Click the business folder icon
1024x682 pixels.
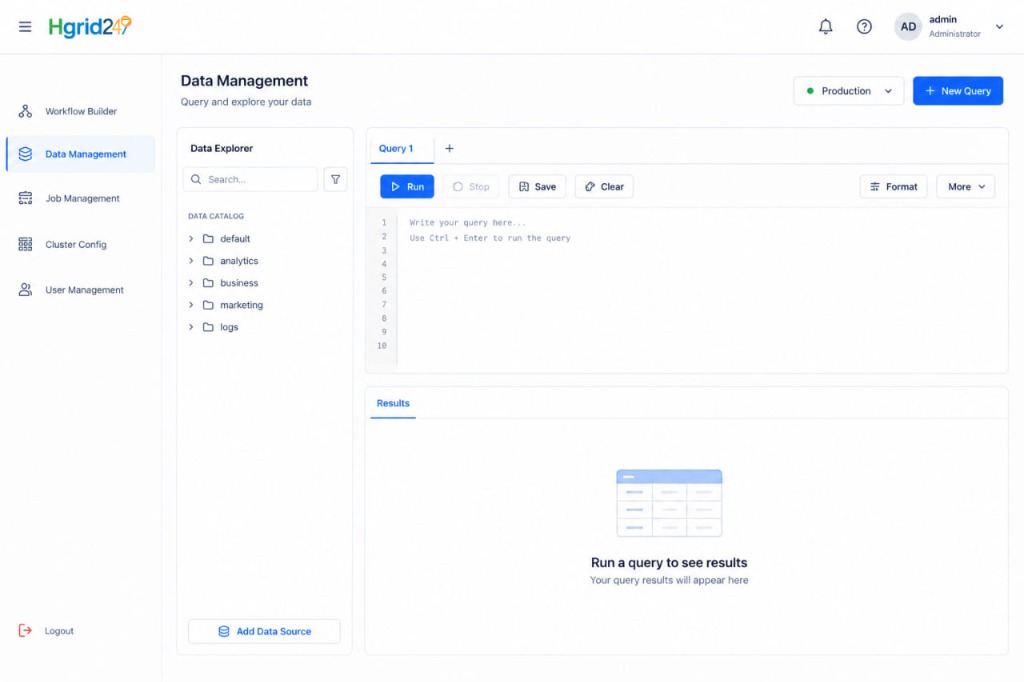pyautogui.click(x=208, y=283)
